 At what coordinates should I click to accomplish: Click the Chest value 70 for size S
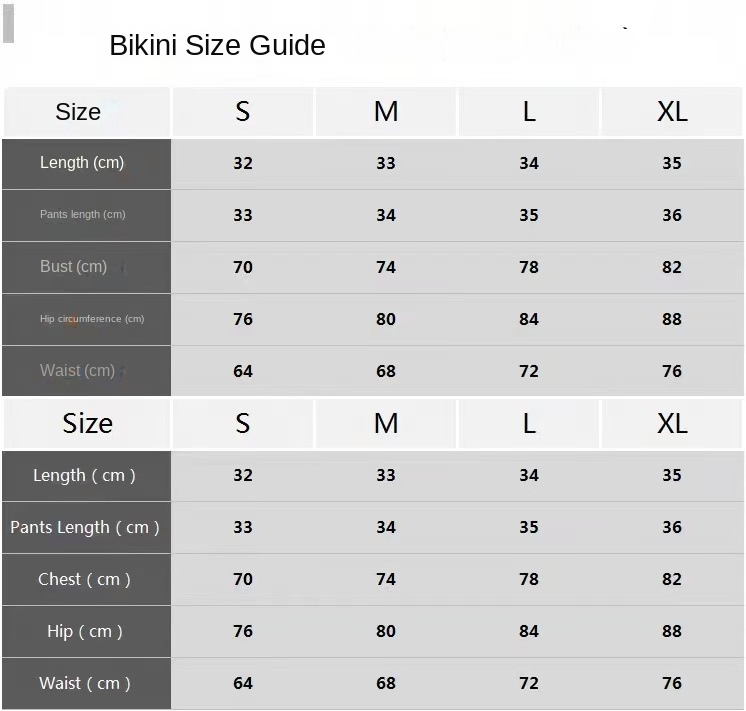point(243,580)
